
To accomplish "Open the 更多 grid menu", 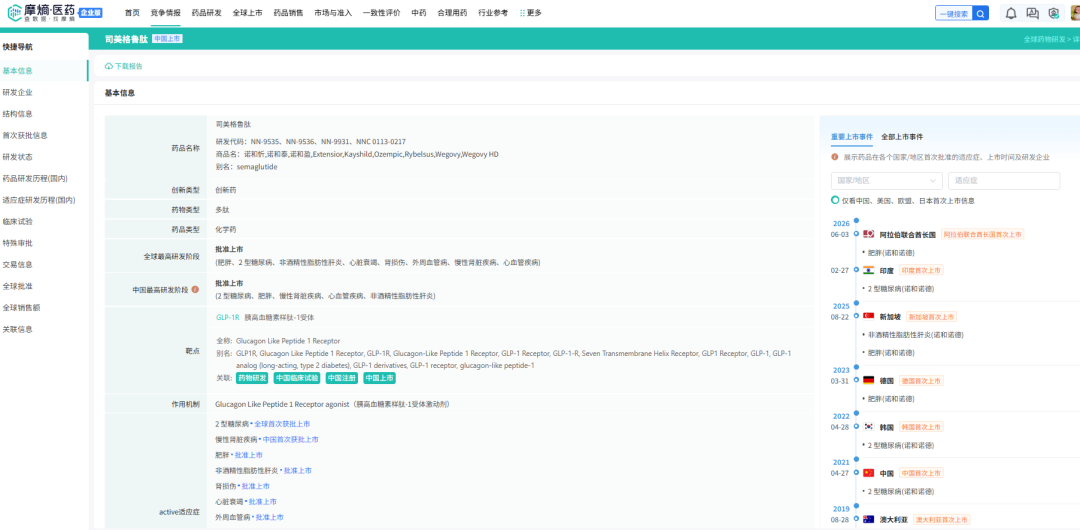I will (x=530, y=13).
